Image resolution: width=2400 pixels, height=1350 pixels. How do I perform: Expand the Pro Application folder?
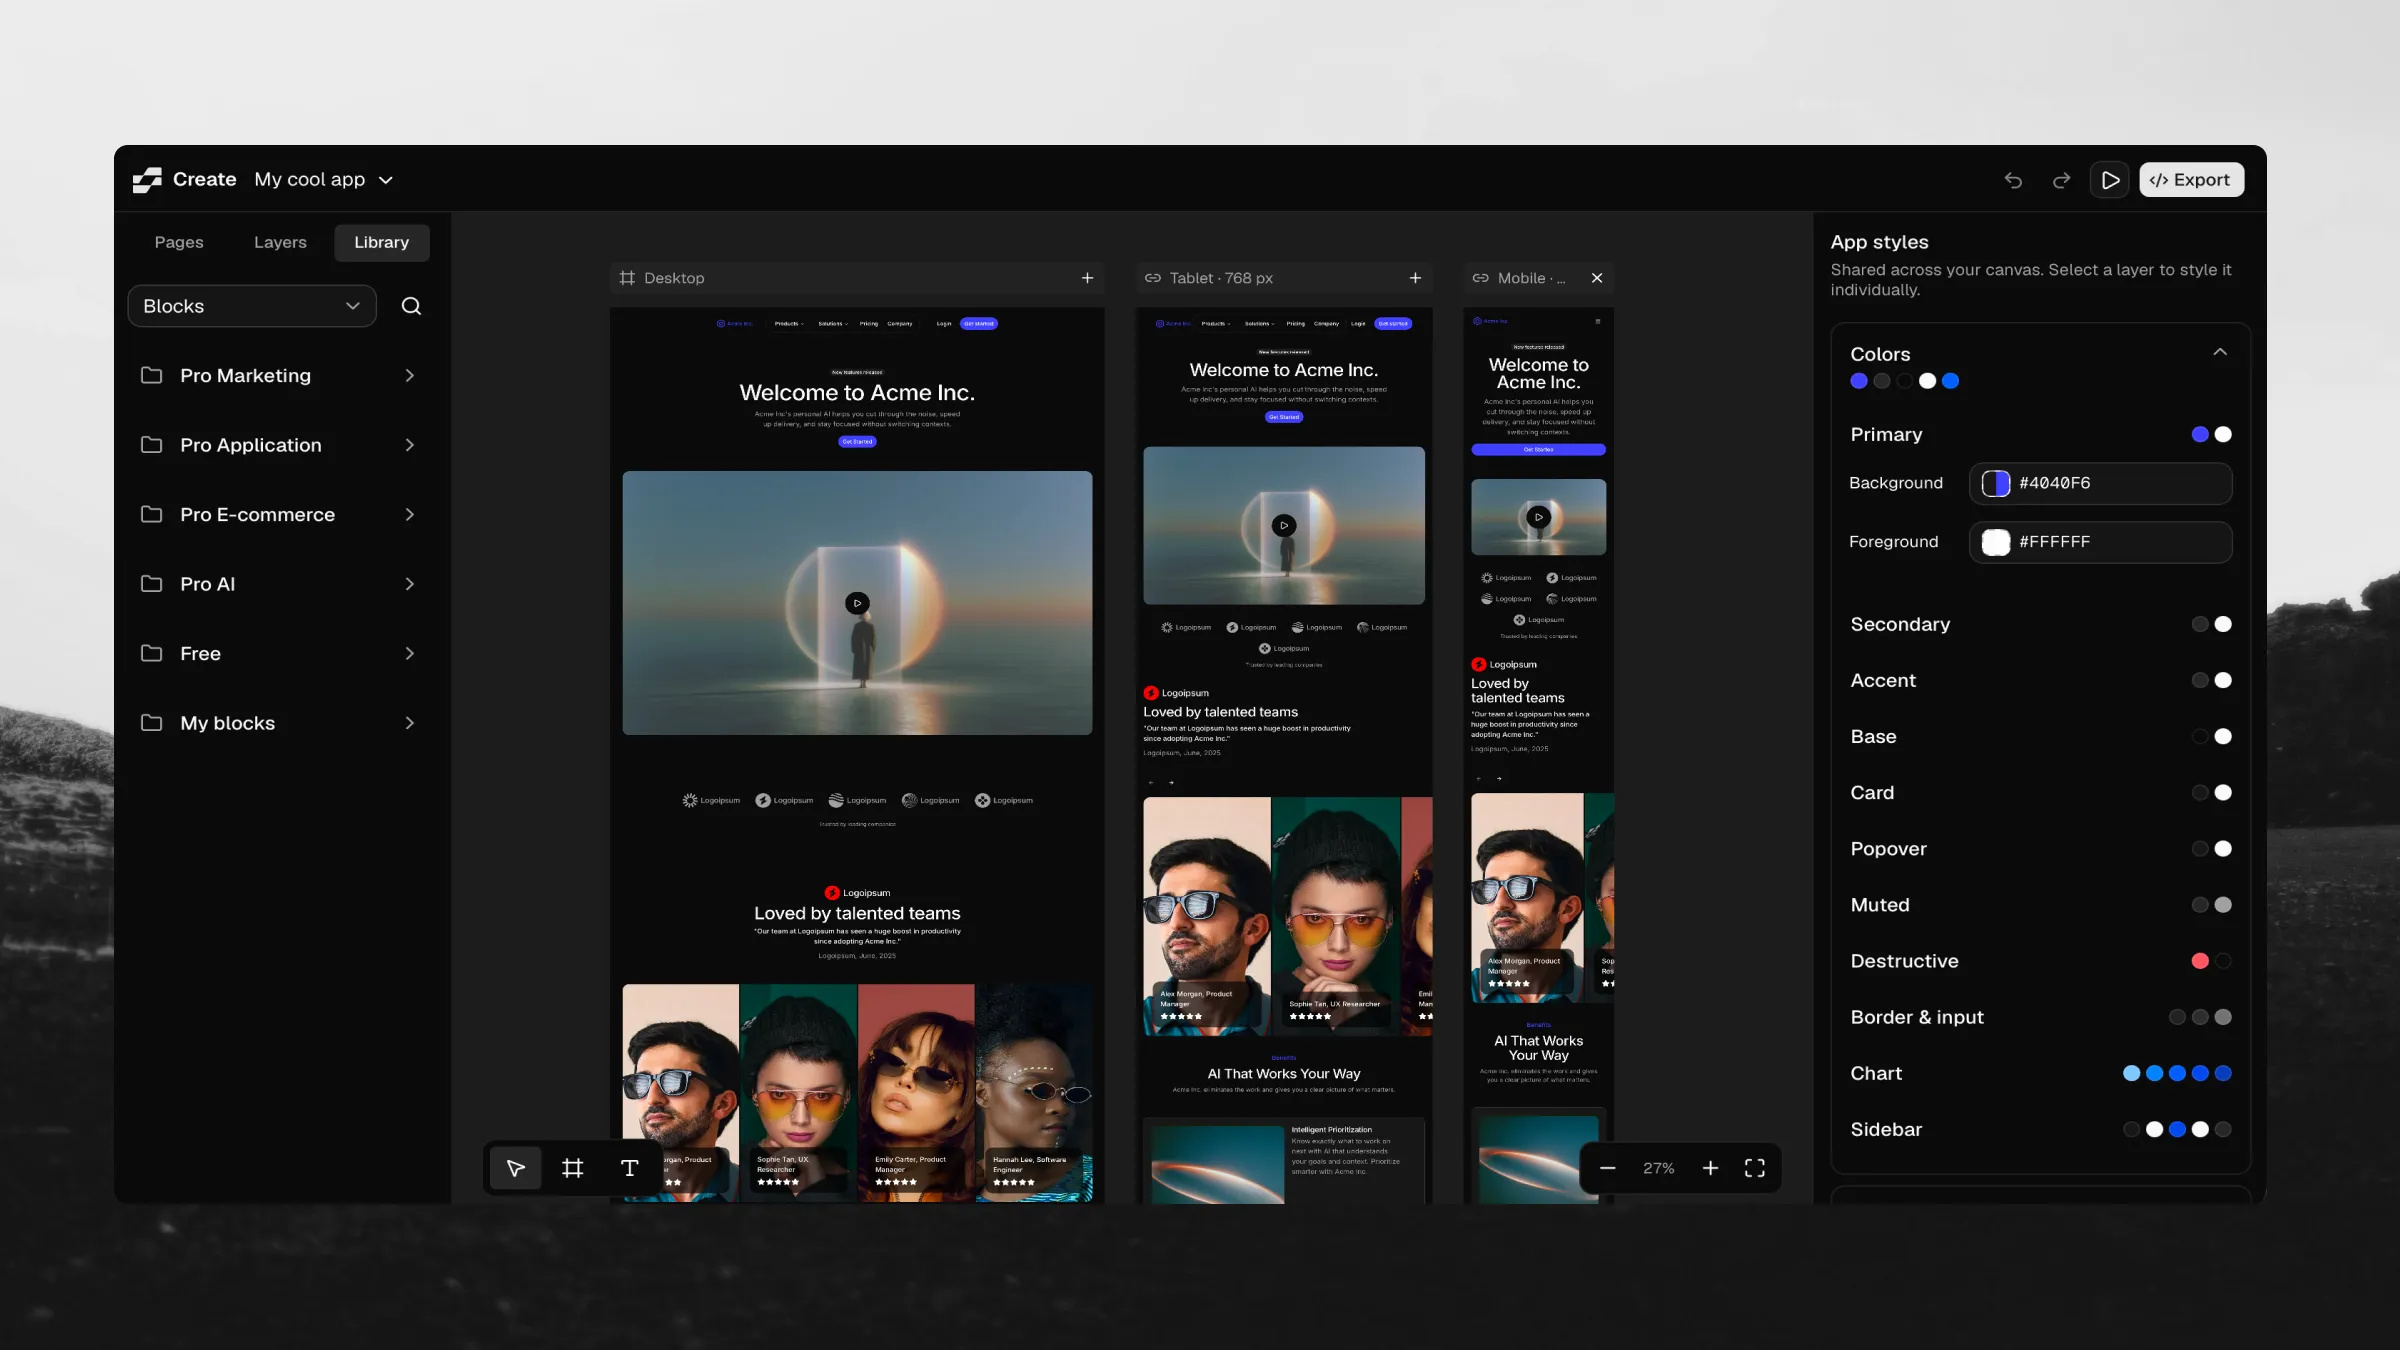[278, 445]
